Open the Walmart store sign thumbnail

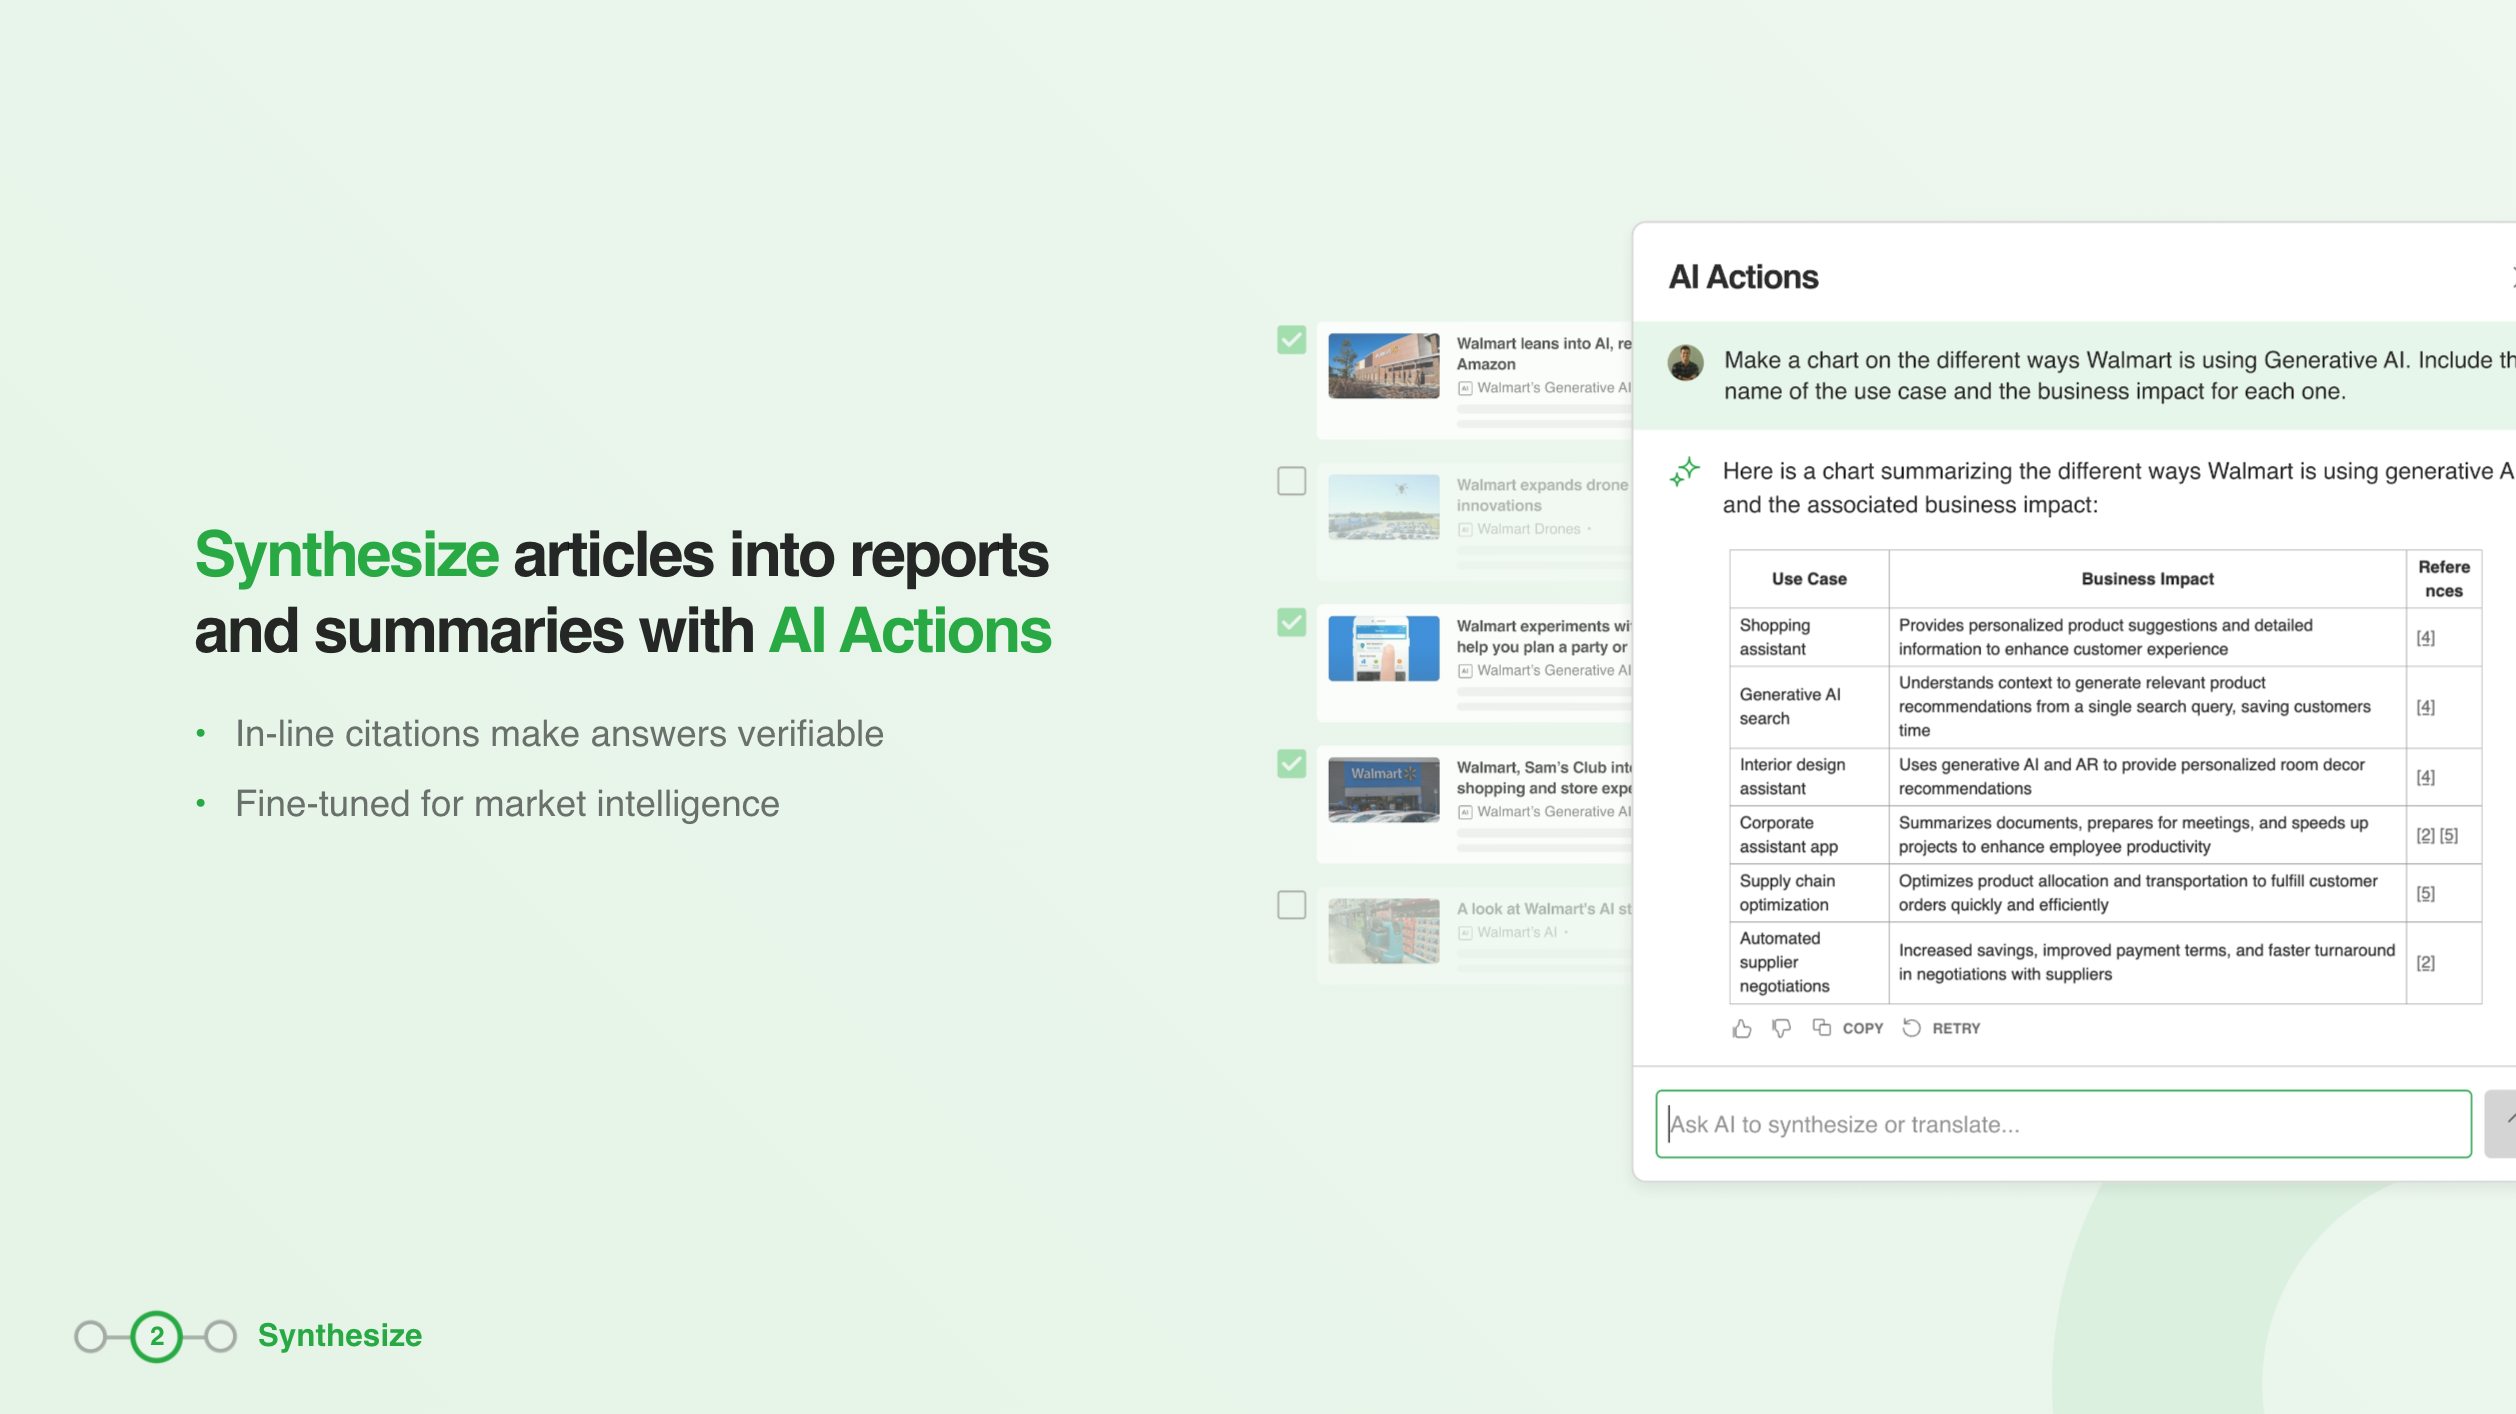1383,790
